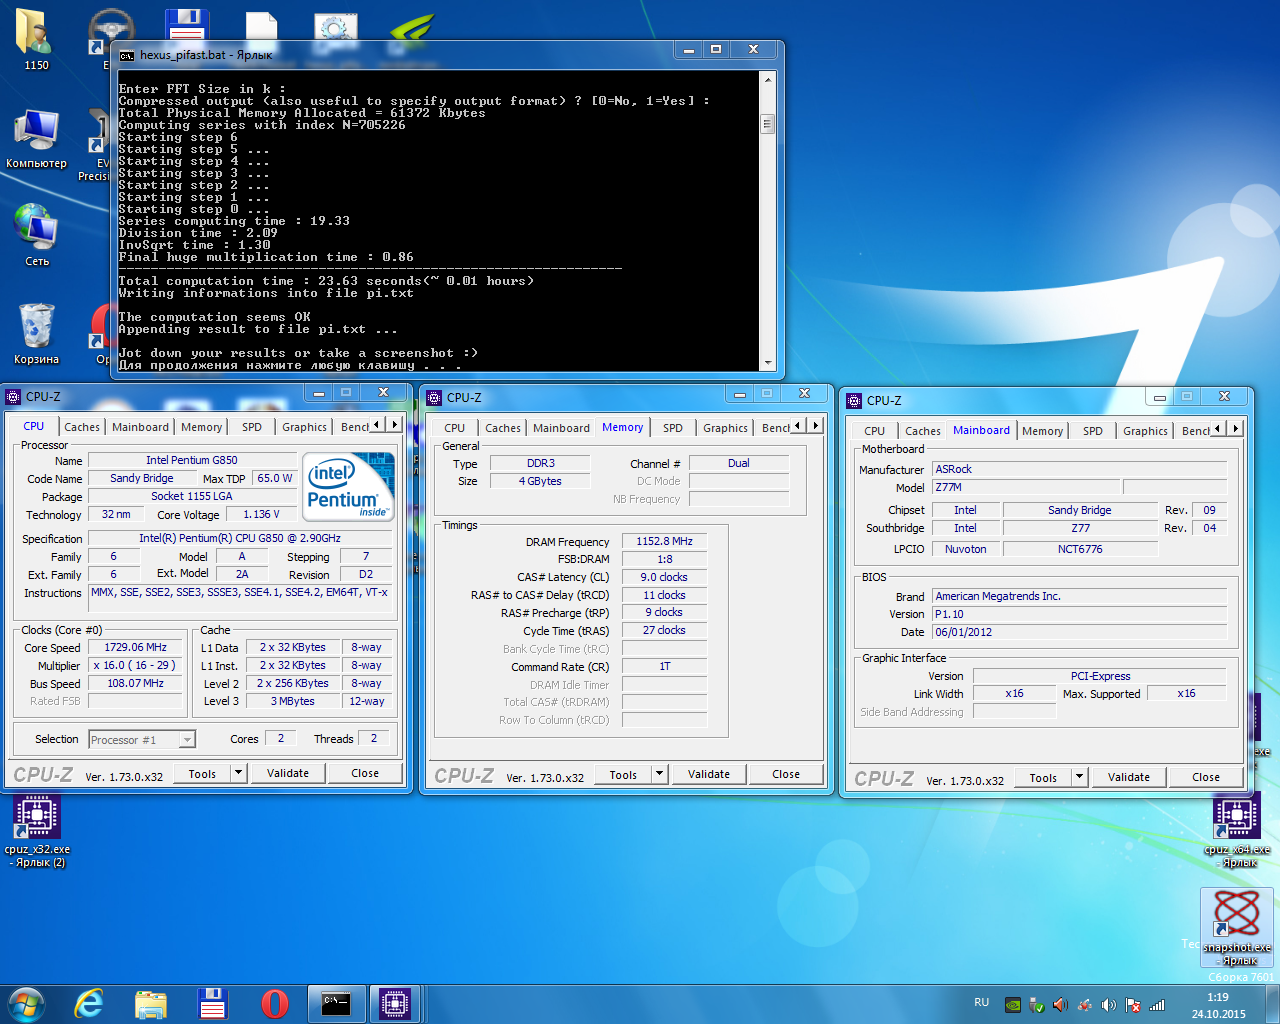The width and height of the screenshot is (1280, 1024).
Task: Open Windows Explorer from taskbar
Action: pos(151,1004)
